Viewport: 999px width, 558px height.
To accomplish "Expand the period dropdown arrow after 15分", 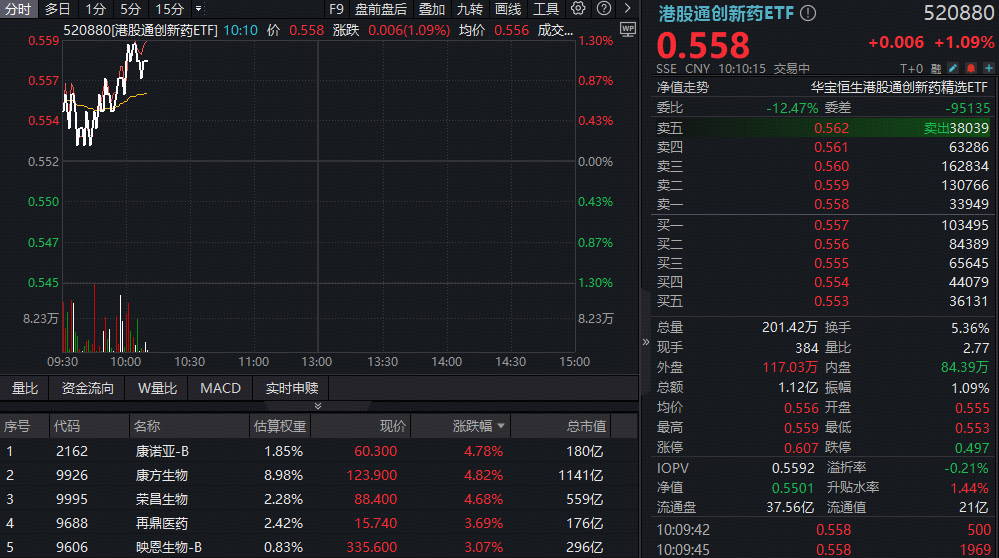I will (198, 9).
